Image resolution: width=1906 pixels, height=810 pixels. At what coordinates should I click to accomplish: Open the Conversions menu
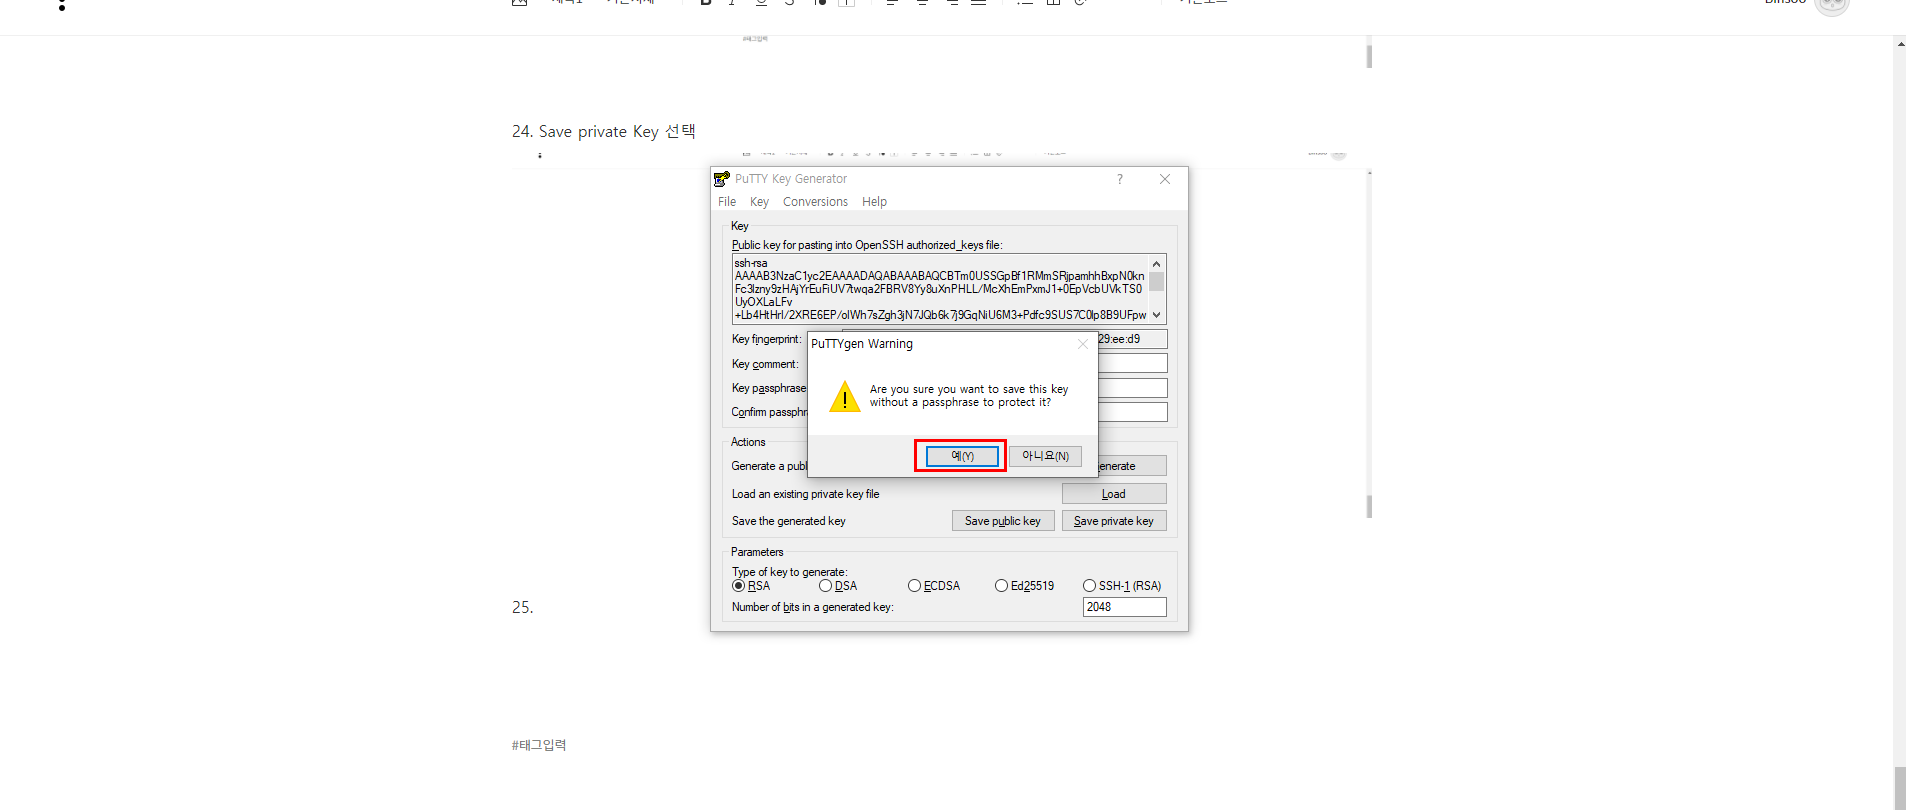click(815, 202)
